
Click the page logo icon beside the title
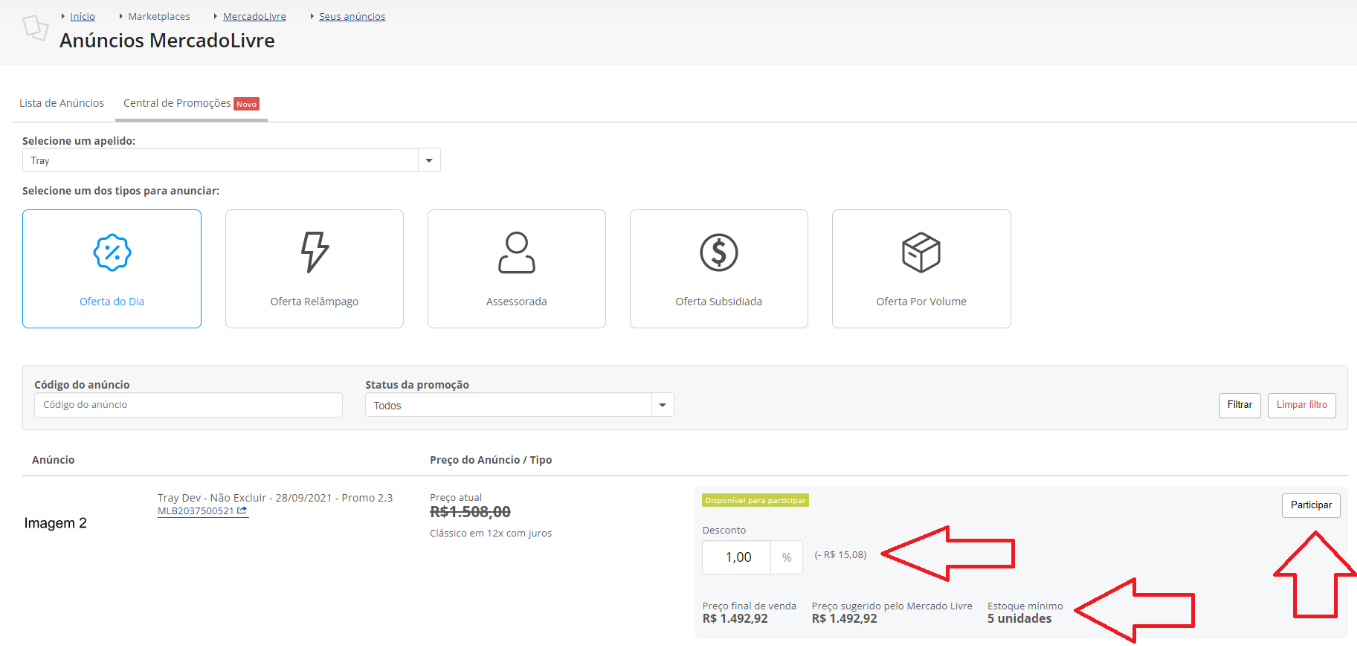35,27
